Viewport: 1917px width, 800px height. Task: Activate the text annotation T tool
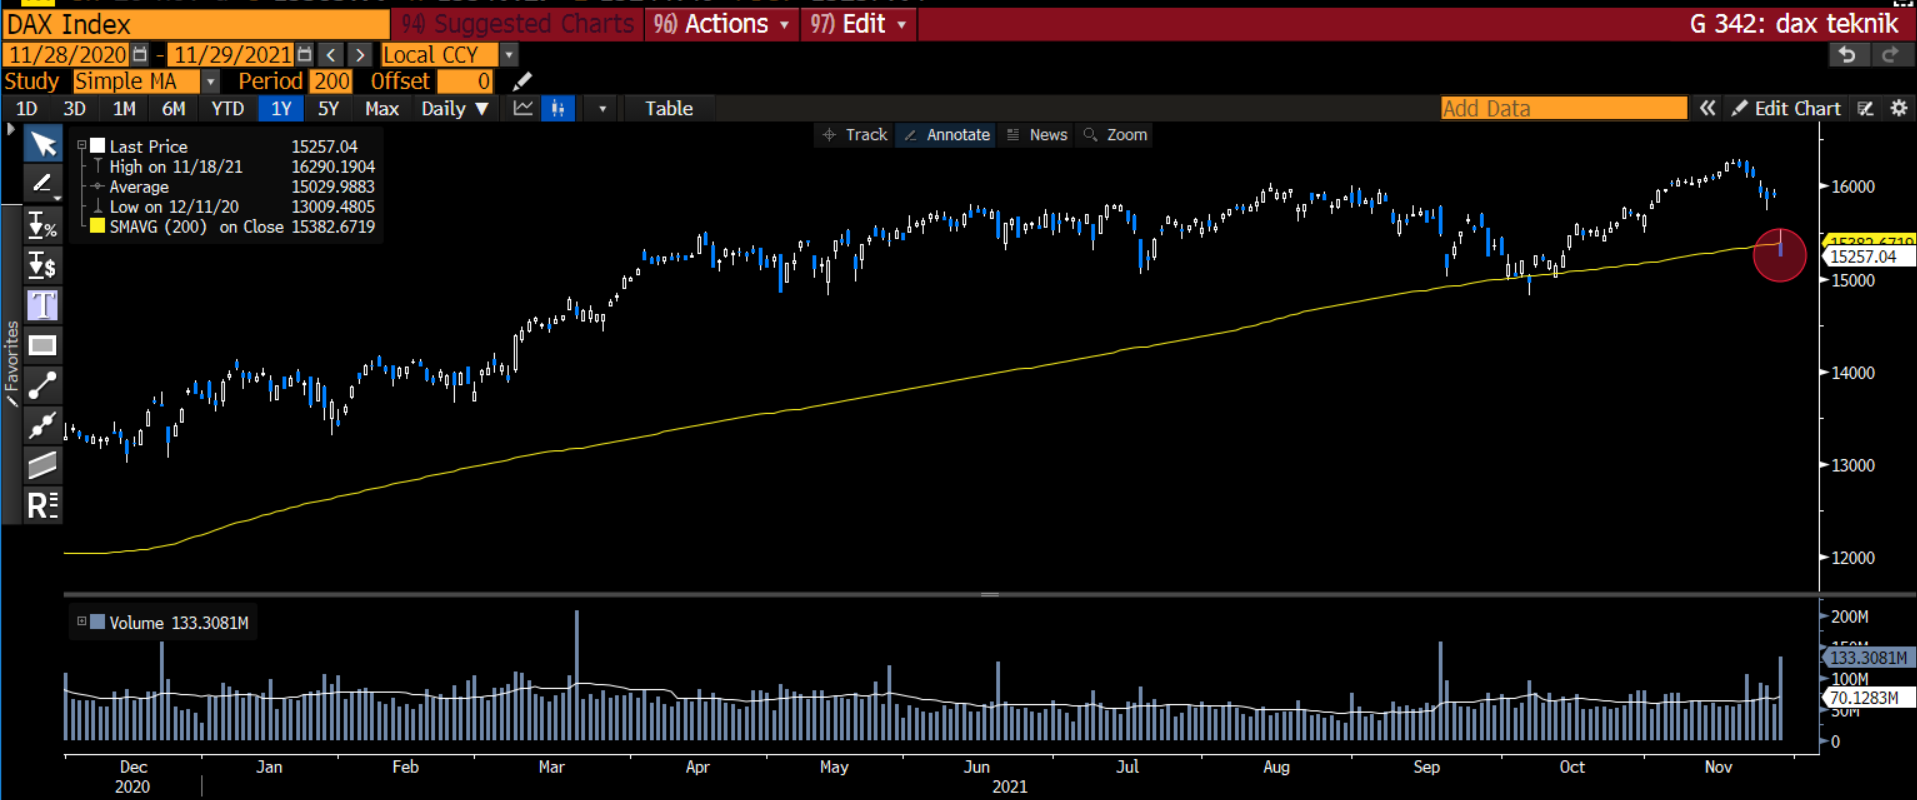[43, 305]
